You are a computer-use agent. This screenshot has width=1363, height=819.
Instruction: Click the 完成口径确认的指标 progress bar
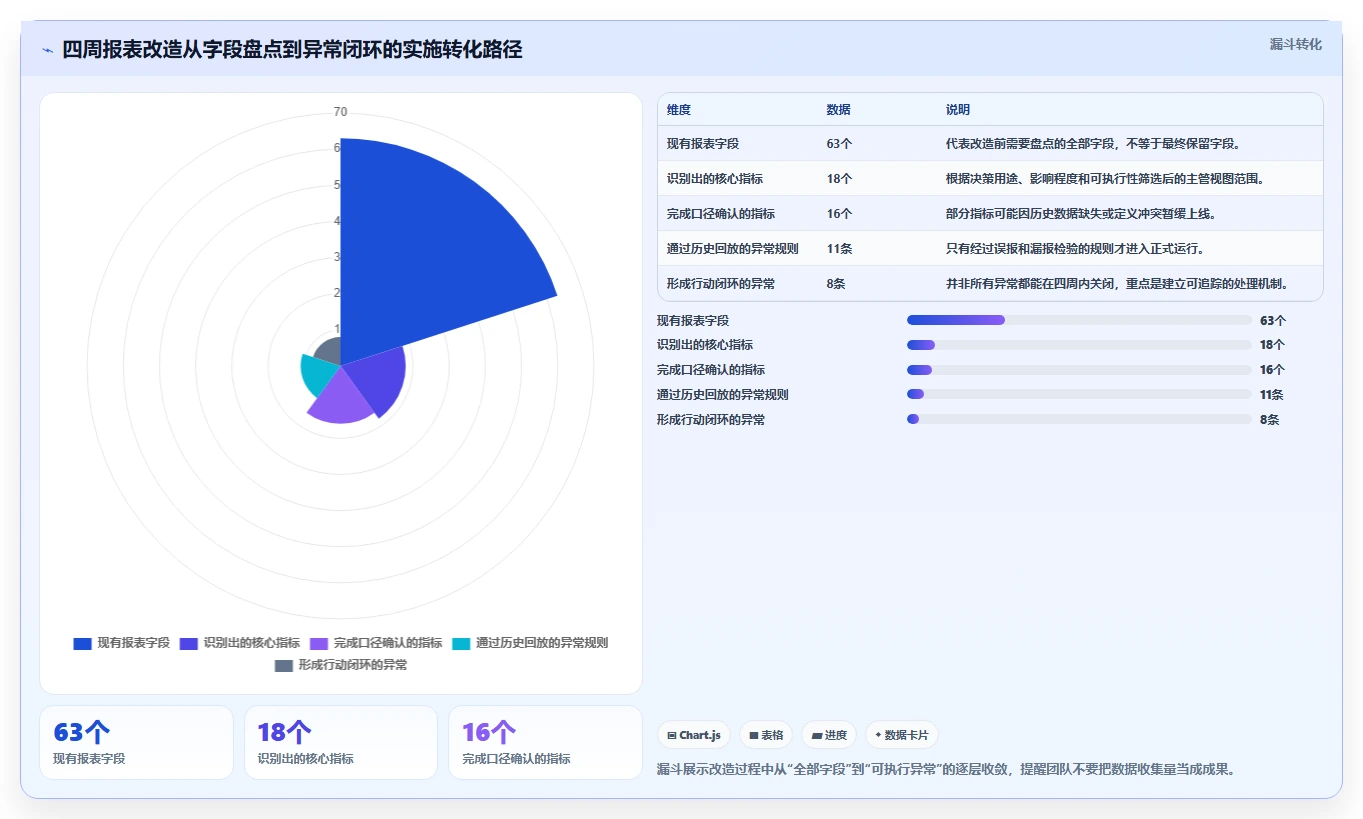pyautogui.click(x=1079, y=370)
